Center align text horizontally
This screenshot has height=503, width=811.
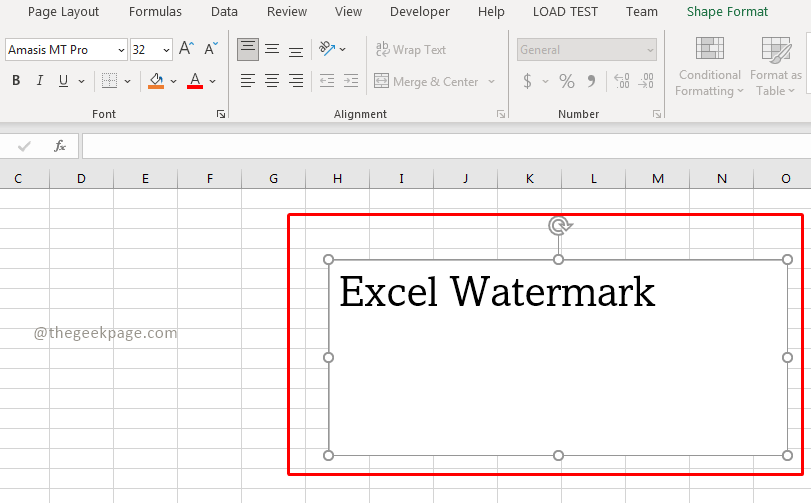(272, 81)
